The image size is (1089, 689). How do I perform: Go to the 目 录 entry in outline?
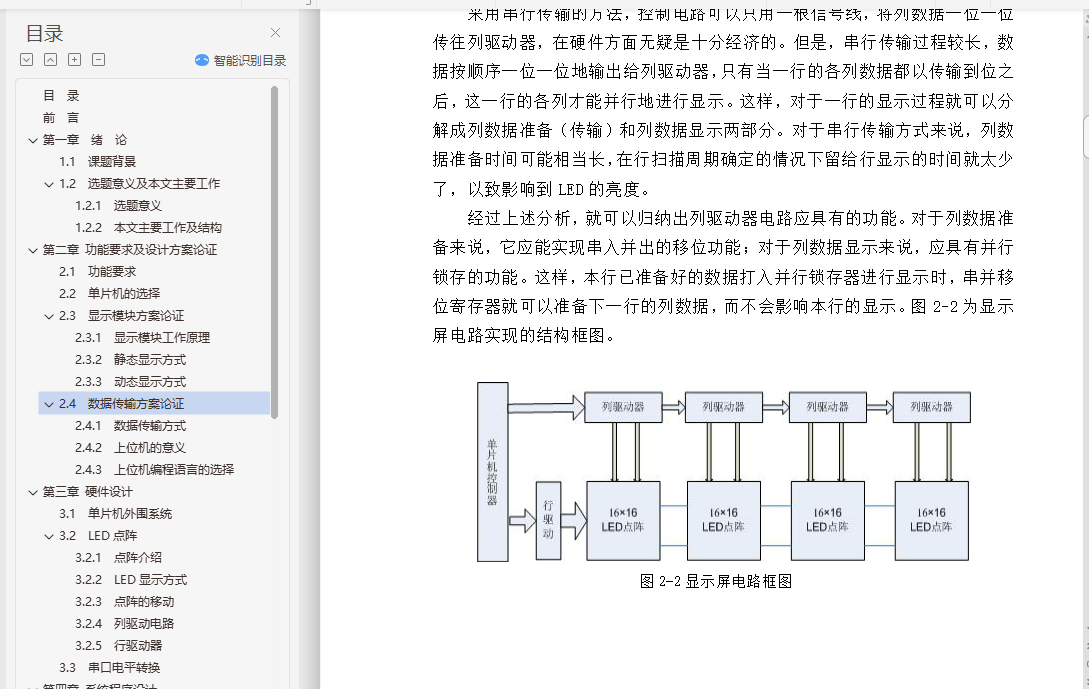point(61,96)
